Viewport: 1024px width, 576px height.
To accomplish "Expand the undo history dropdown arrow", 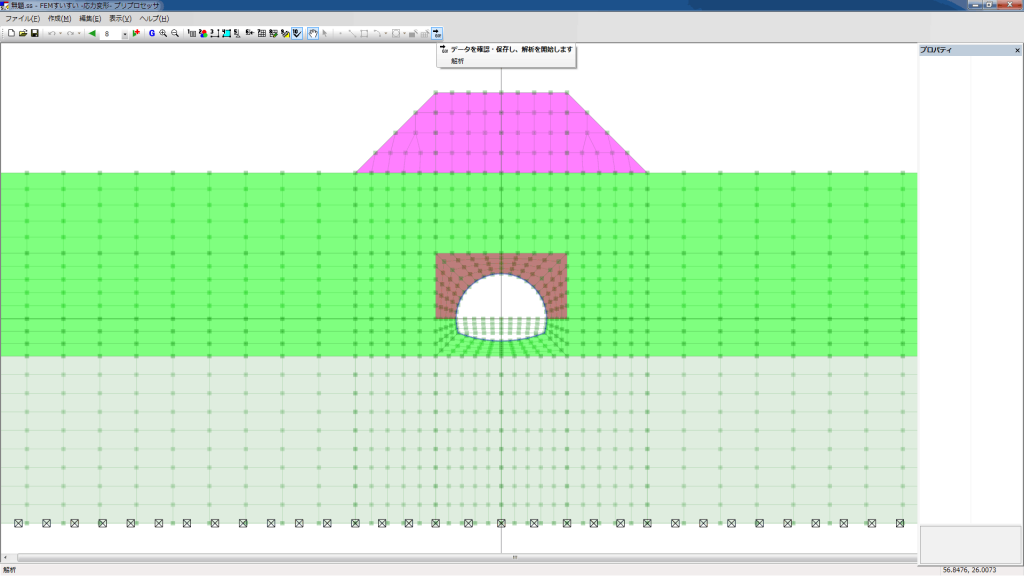I will pyautogui.click(x=61, y=33).
